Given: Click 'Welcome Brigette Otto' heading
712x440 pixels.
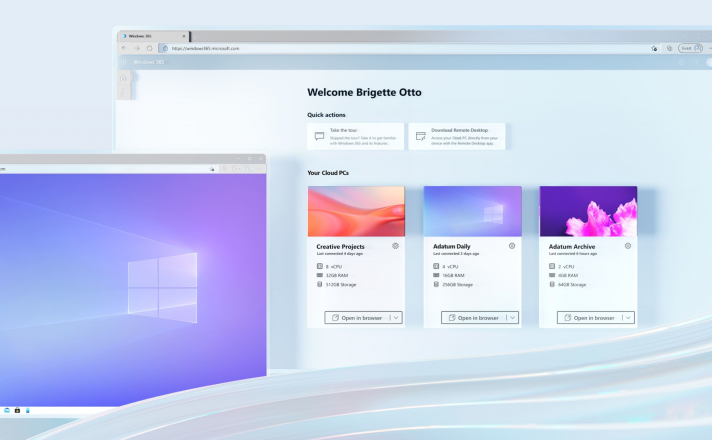Looking at the screenshot, I should [x=364, y=93].
